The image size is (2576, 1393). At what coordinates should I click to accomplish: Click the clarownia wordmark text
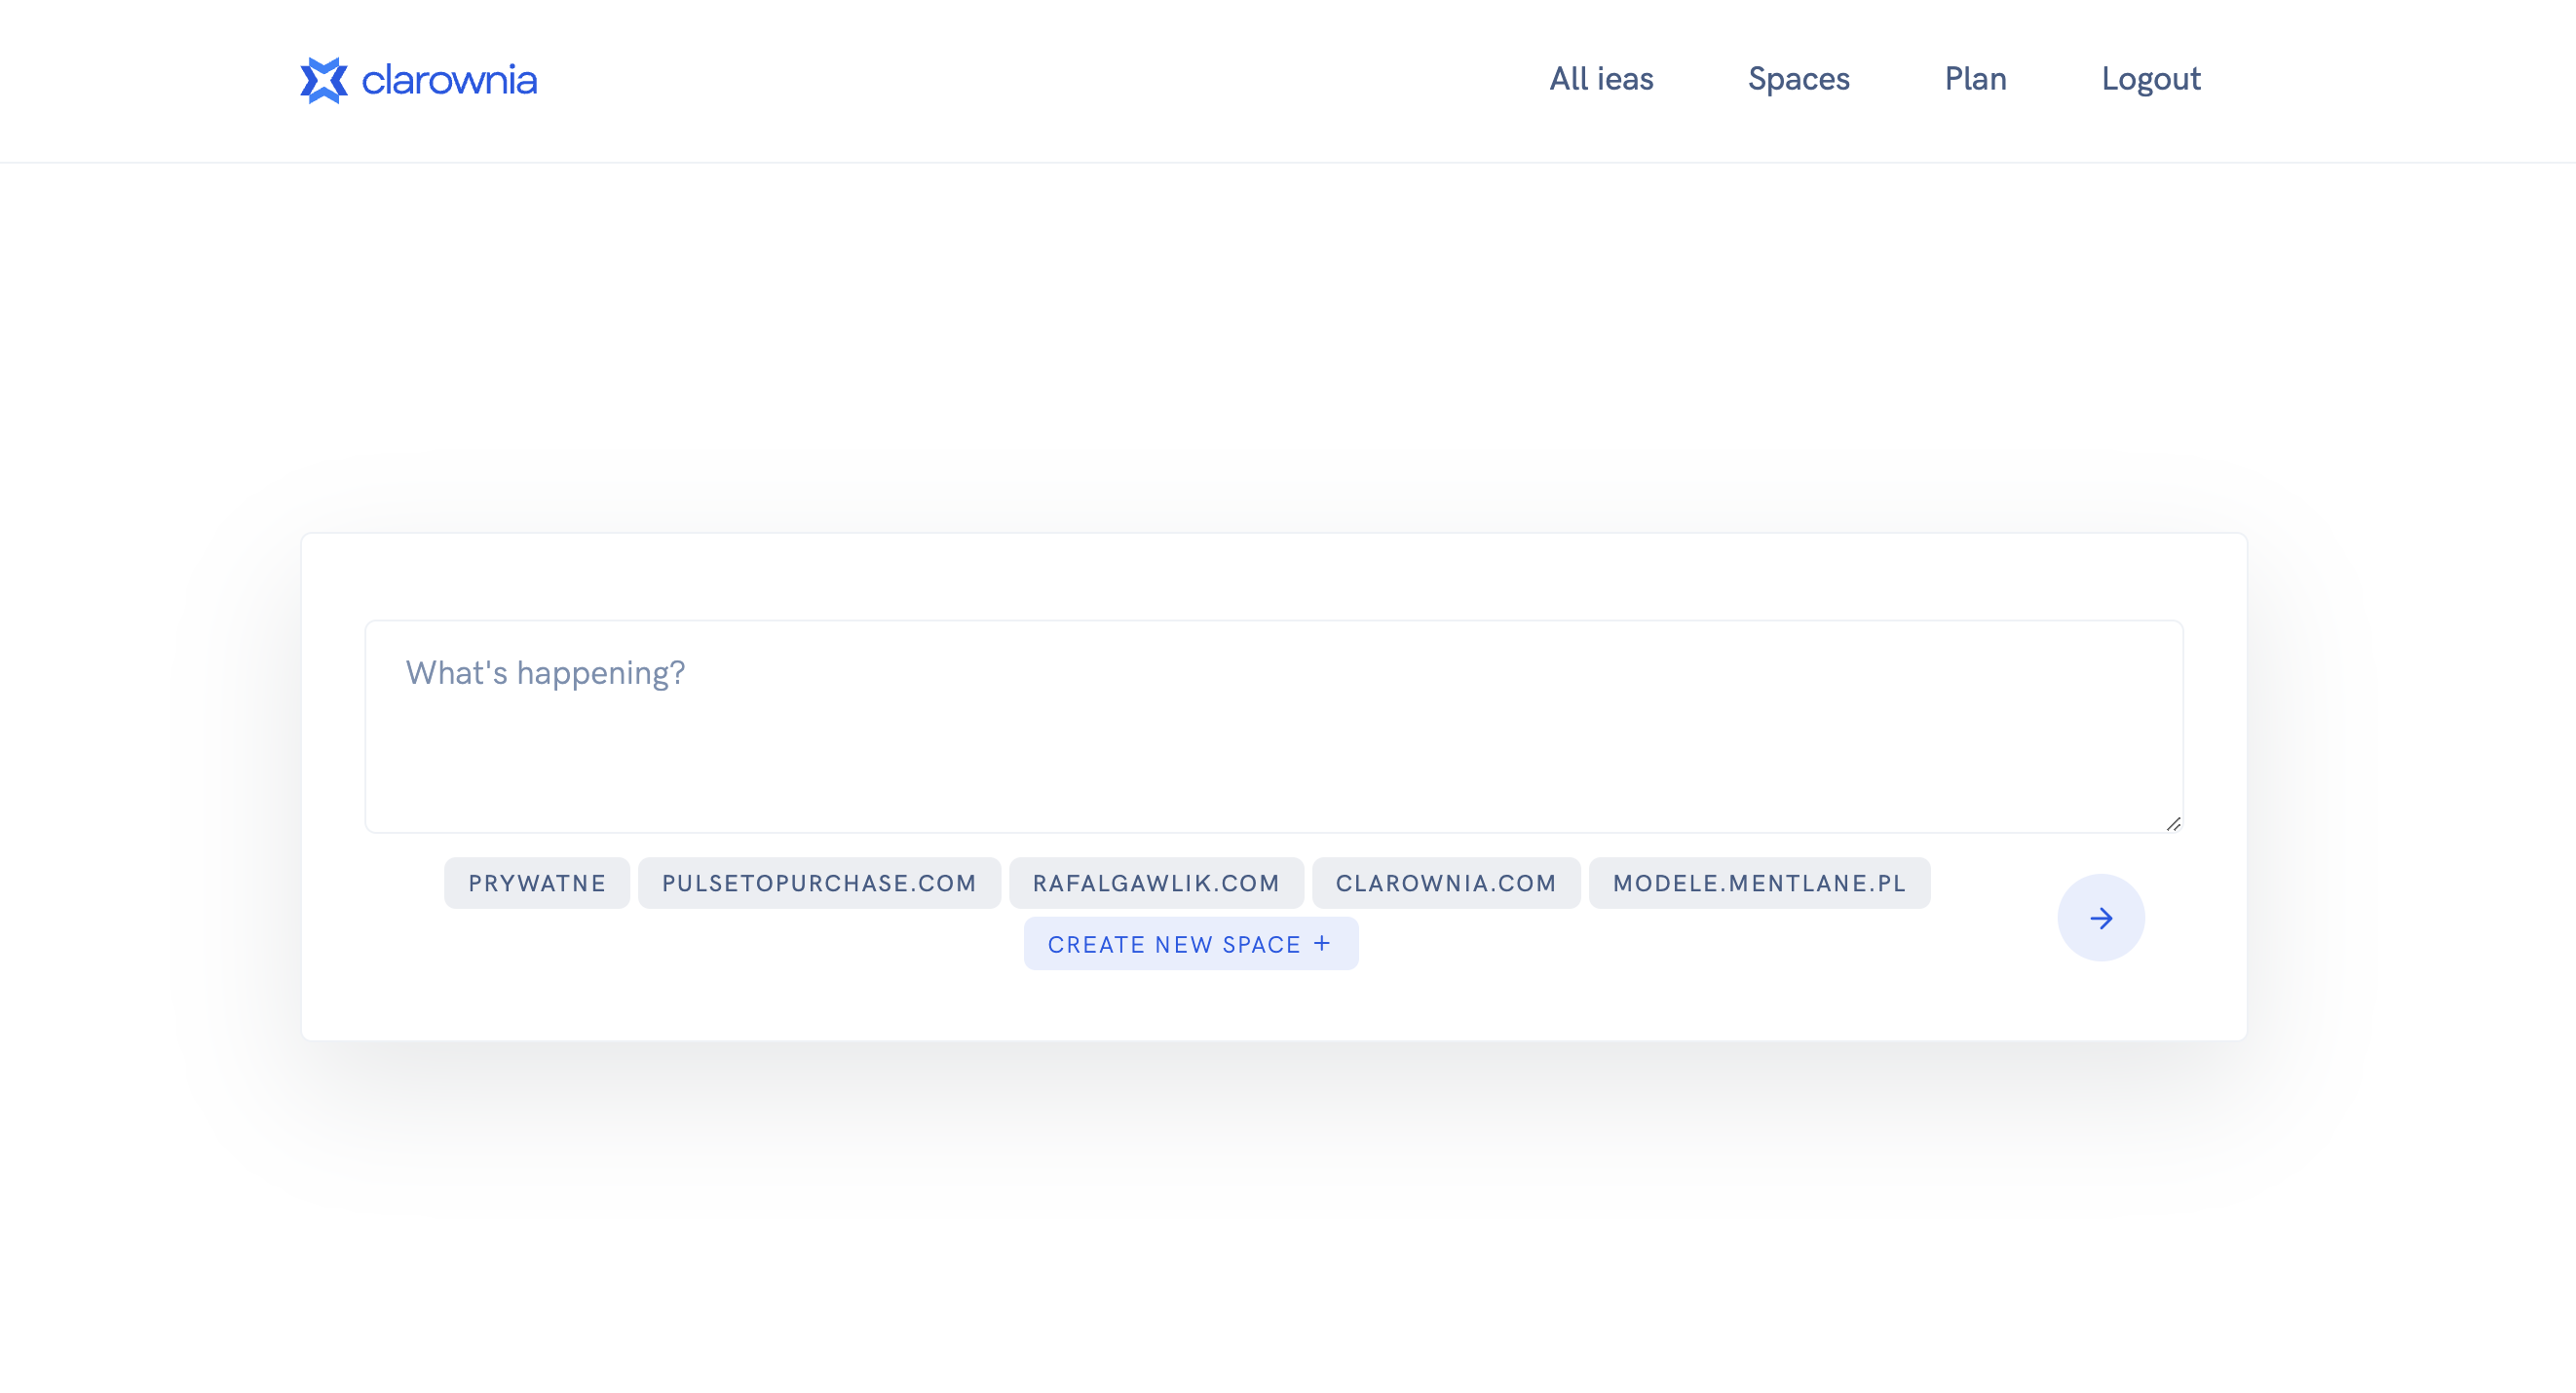[x=449, y=80]
